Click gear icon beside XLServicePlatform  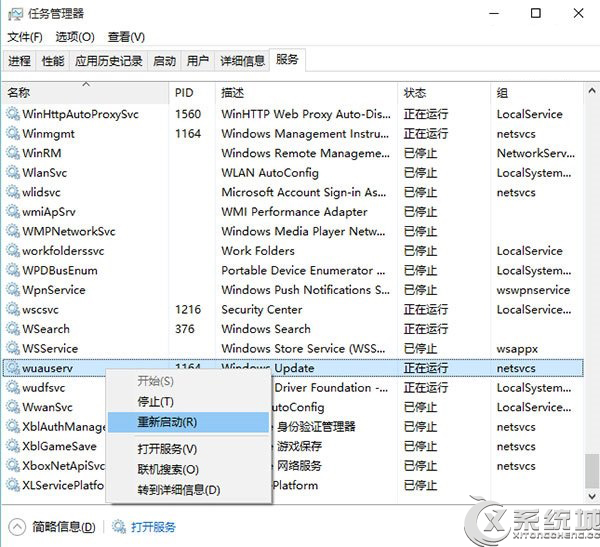point(13,485)
